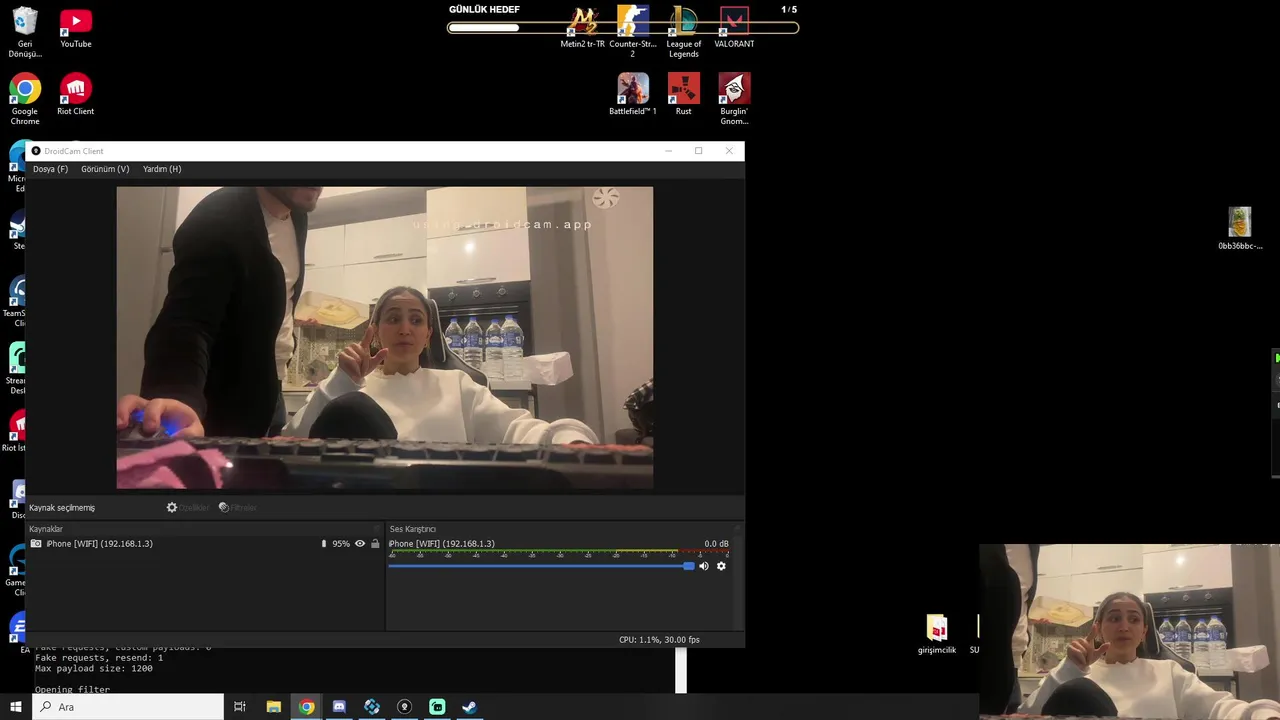Click the Kaynak seçilmemiş label
1280x720 pixels.
pos(62,508)
